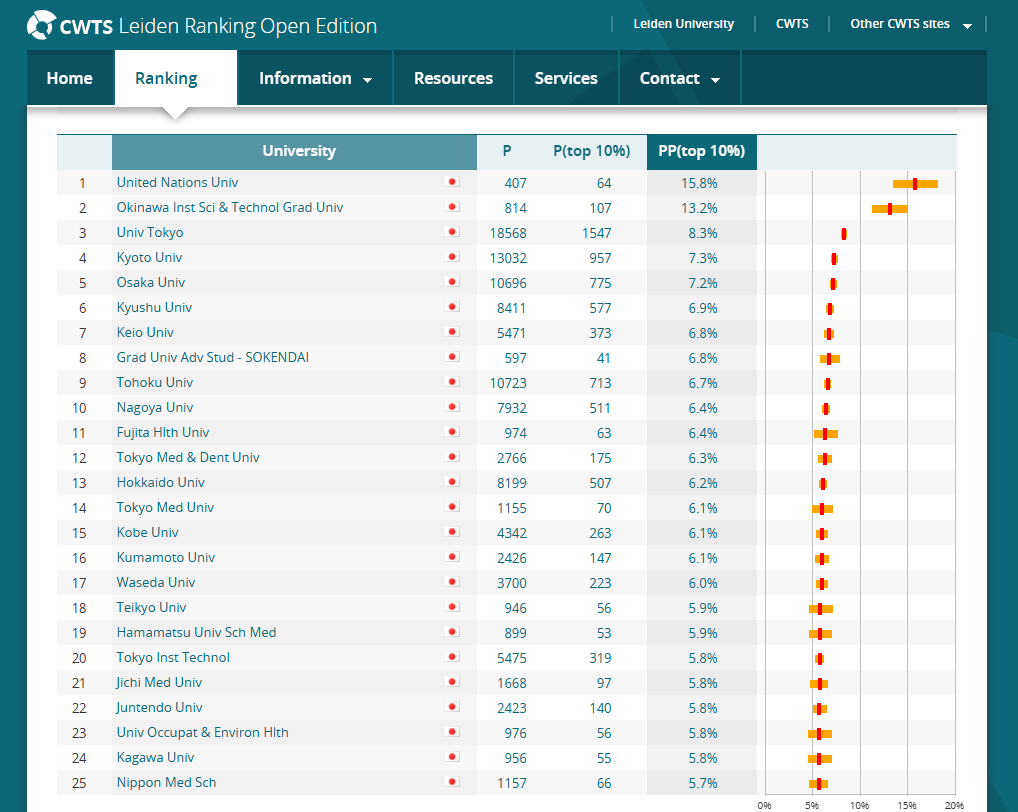Select the Services menu item
The image size is (1018, 812).
(x=566, y=78)
